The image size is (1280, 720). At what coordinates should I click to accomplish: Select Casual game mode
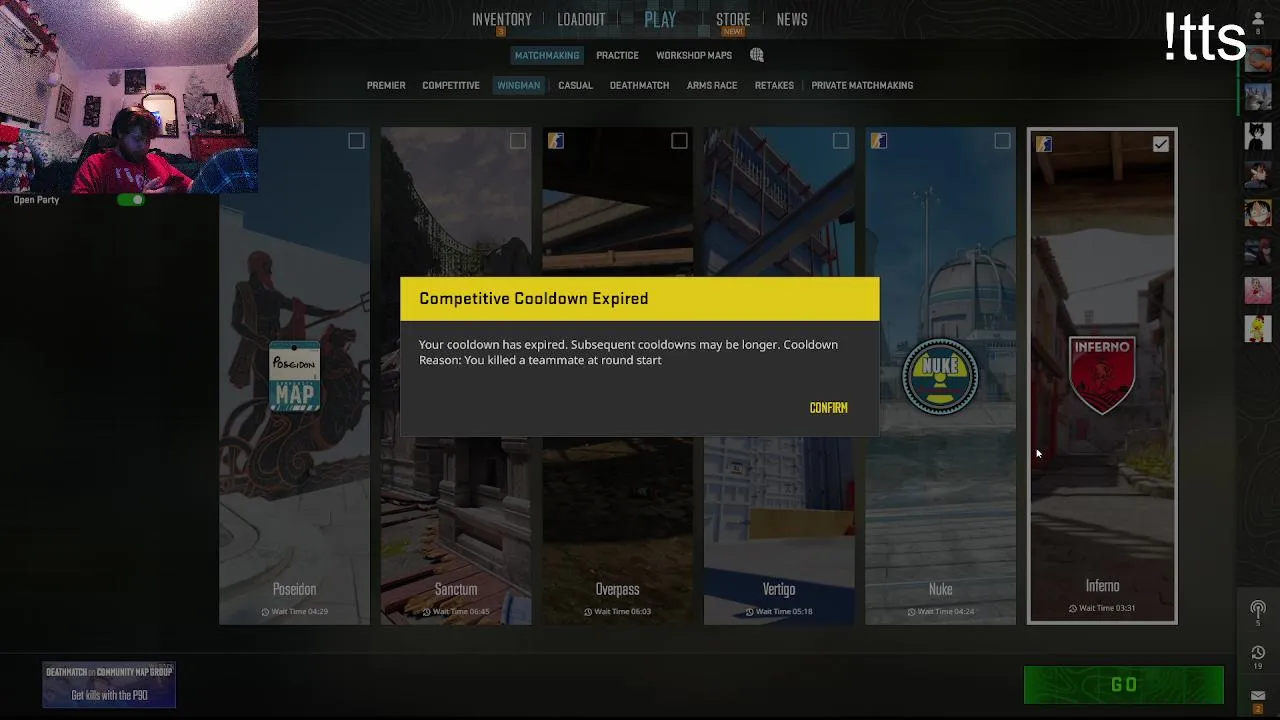(575, 85)
